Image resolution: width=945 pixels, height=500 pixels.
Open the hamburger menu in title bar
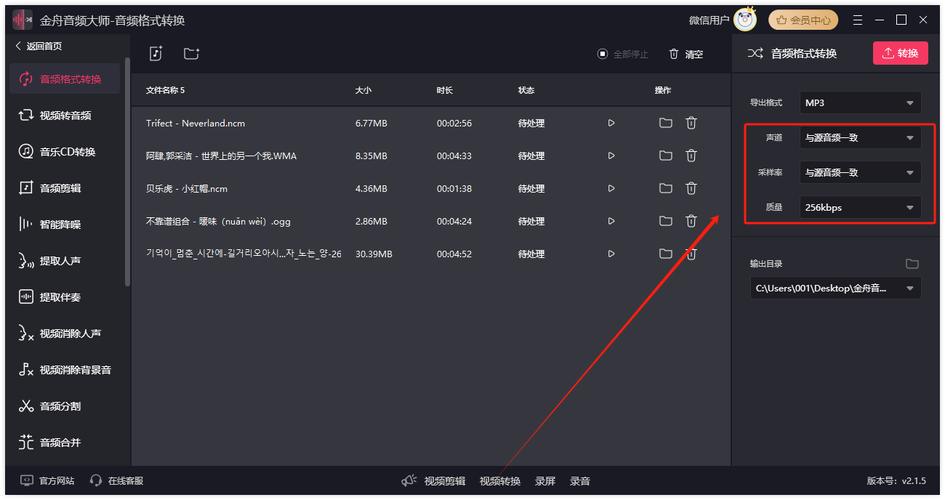[858, 20]
